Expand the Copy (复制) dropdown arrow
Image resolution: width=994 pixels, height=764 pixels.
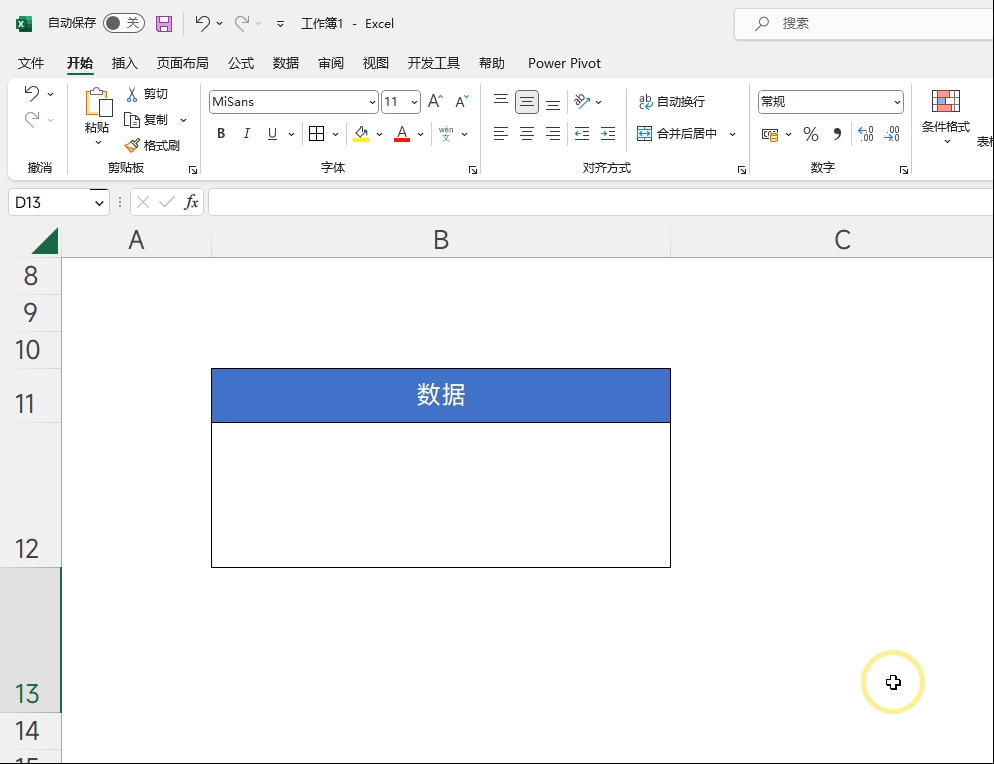pyautogui.click(x=183, y=120)
